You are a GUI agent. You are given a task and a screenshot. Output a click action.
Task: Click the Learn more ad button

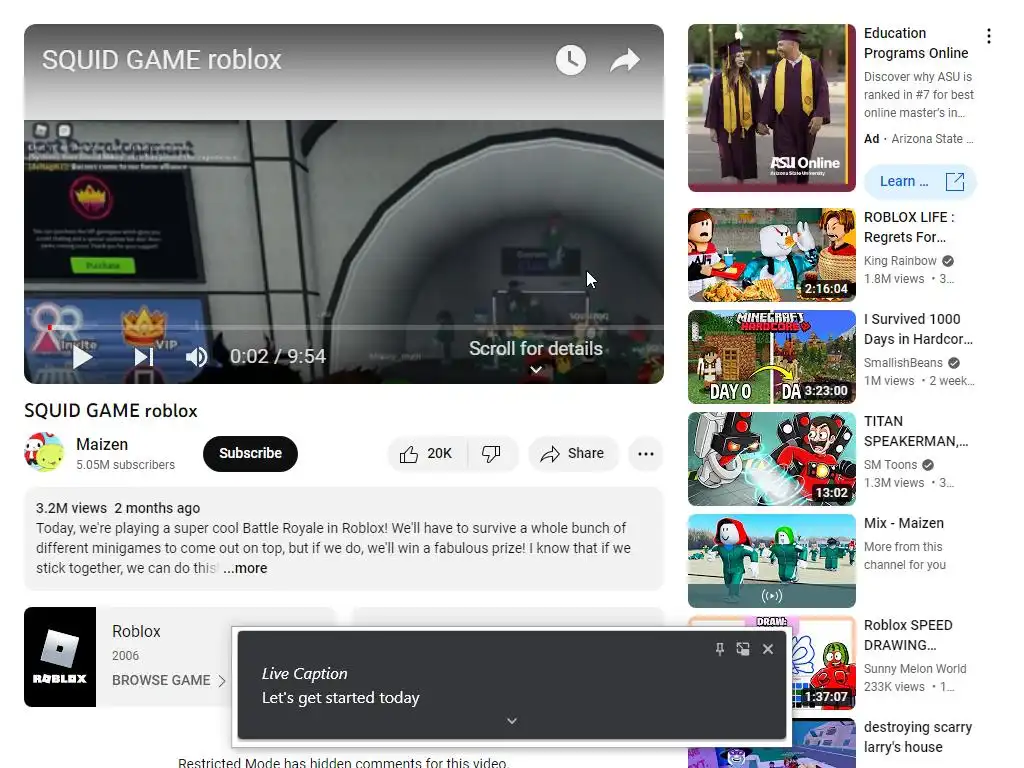[x=920, y=182]
